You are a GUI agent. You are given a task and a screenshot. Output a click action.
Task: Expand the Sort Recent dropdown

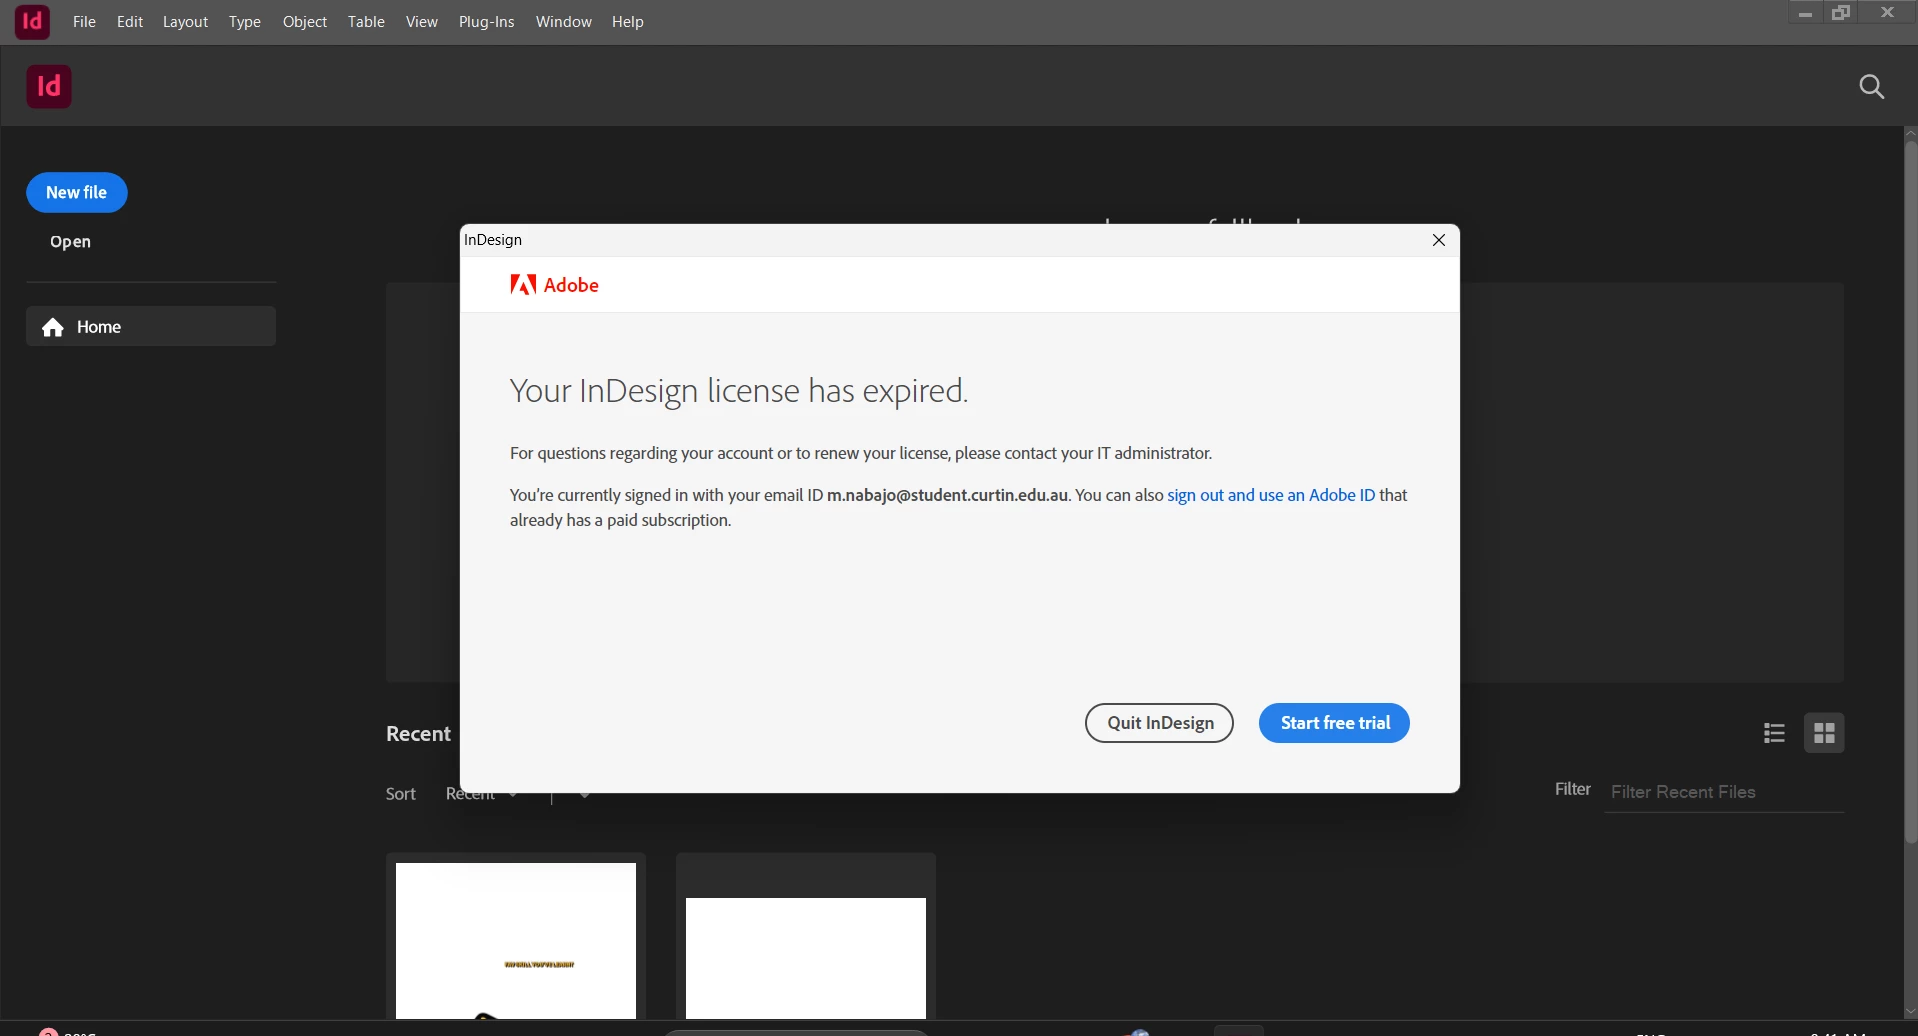point(482,795)
